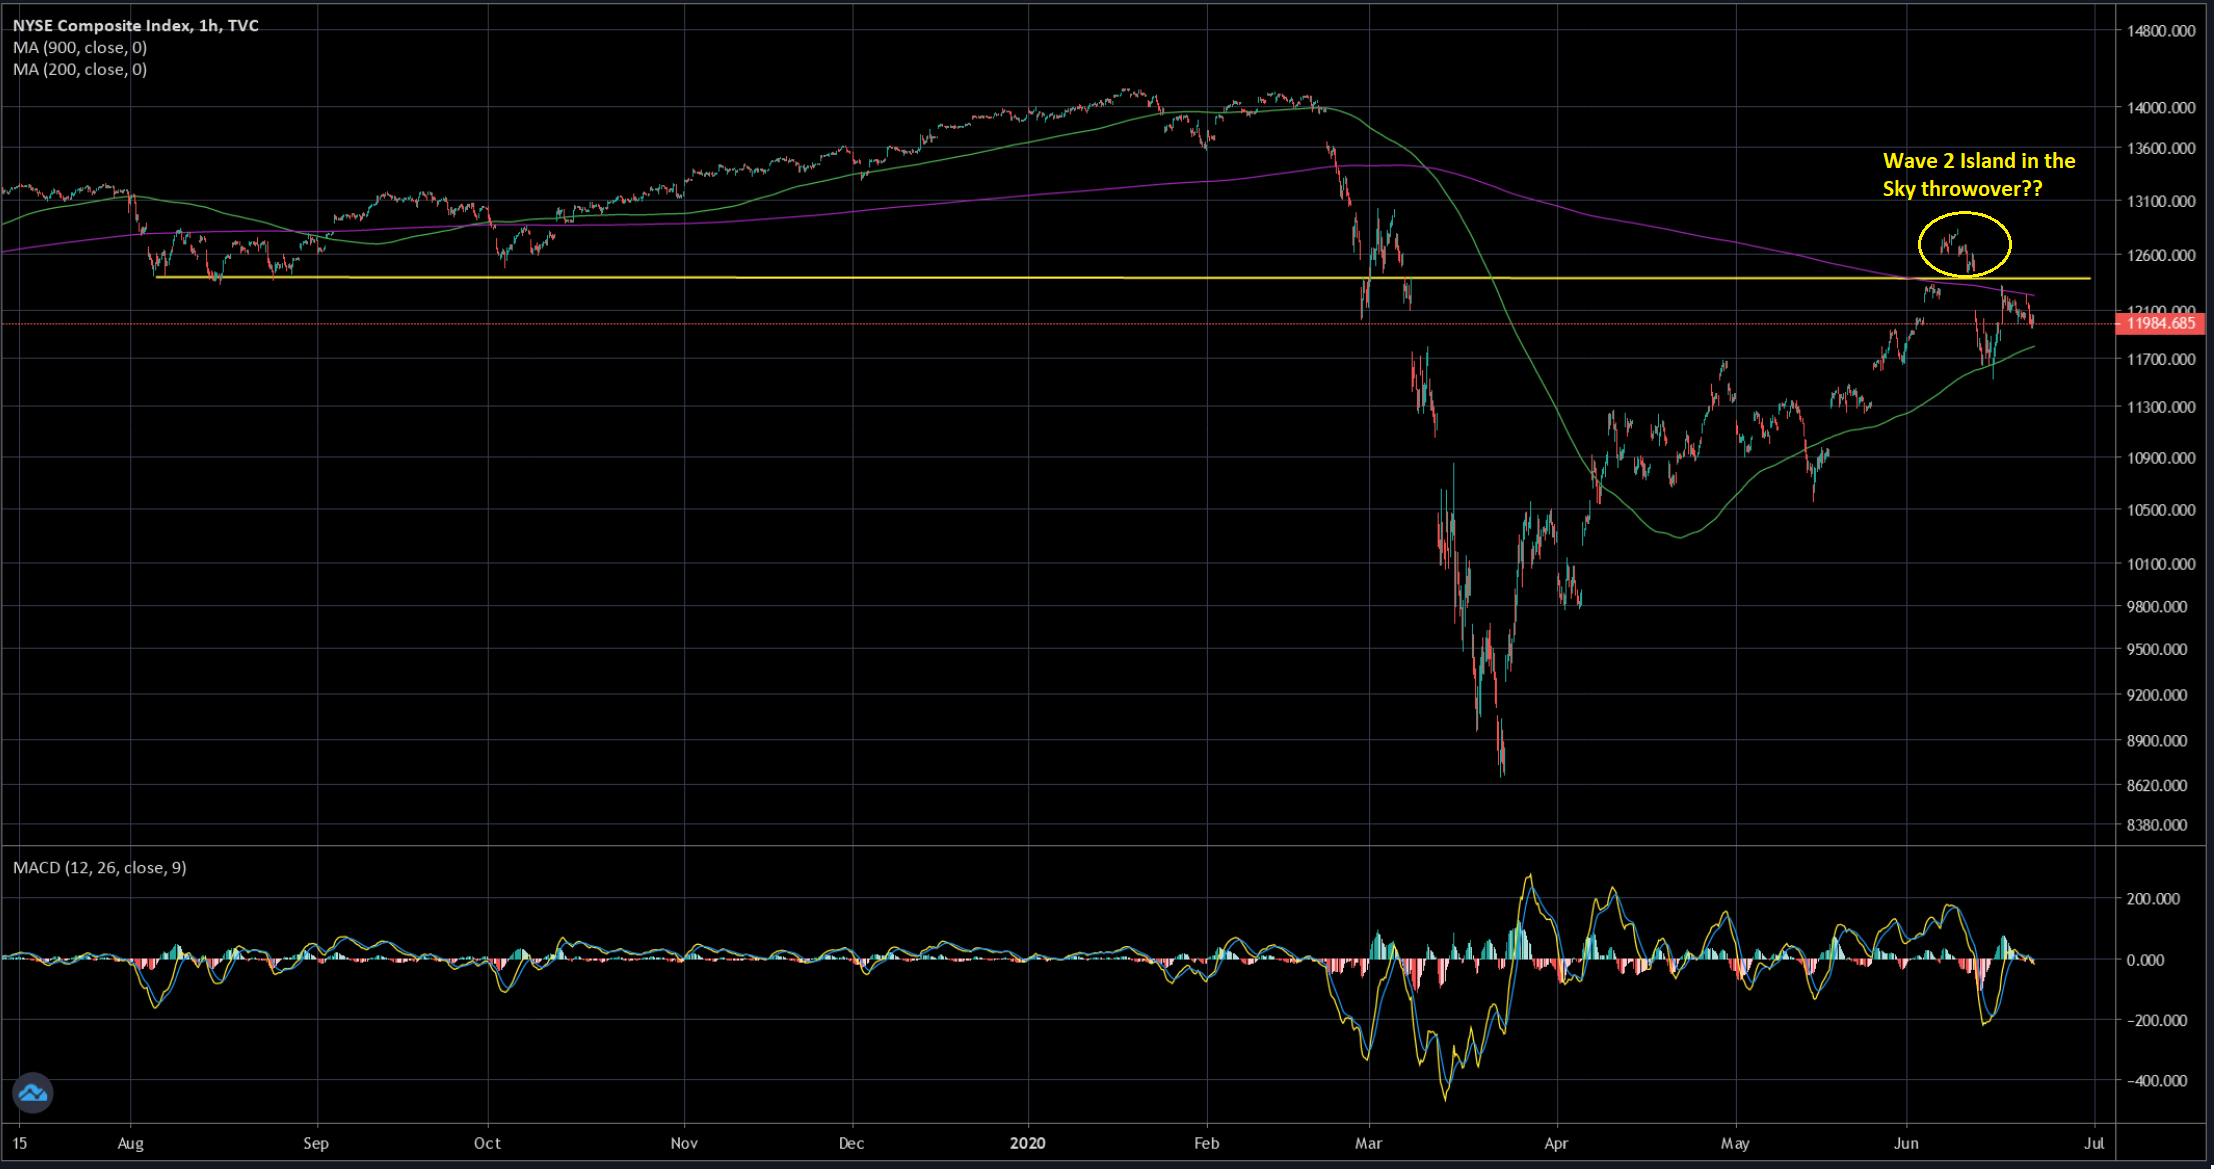
Task: Click the 13600.000 price axis label
Action: point(2161,148)
